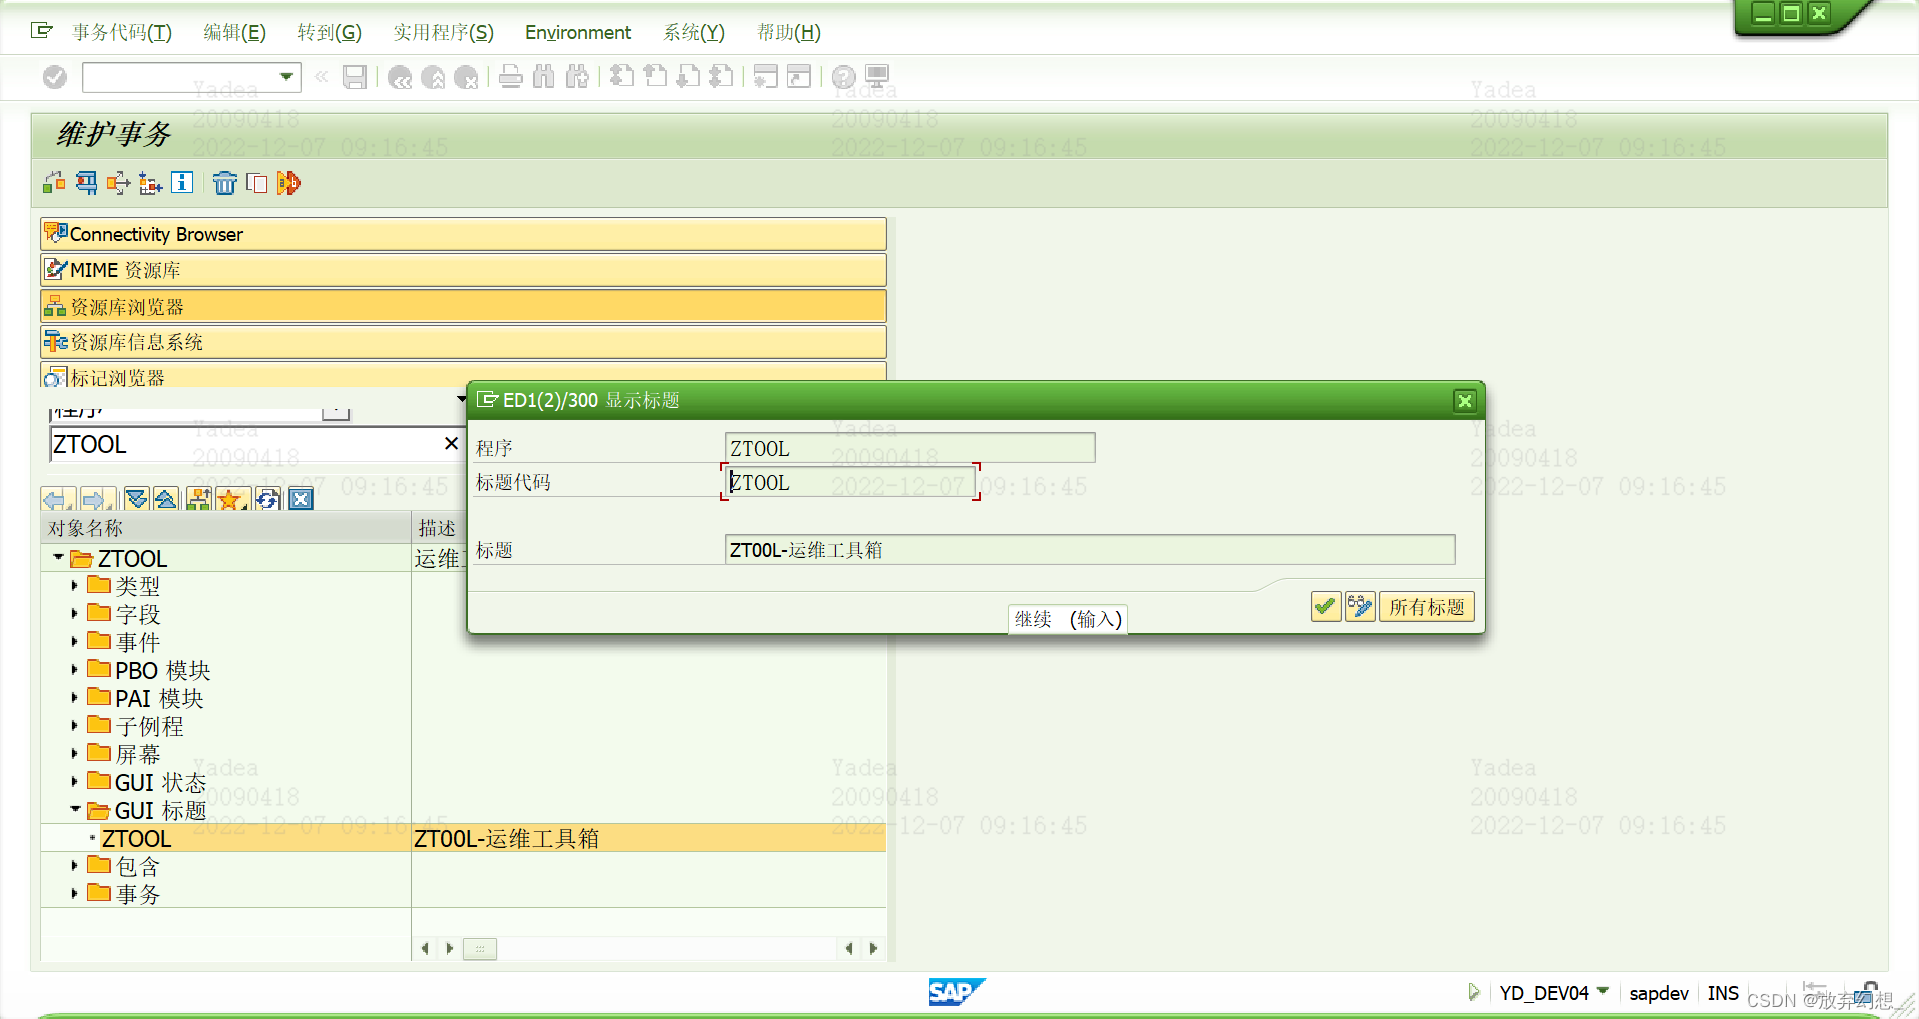Open the Environment menu

pos(578,32)
